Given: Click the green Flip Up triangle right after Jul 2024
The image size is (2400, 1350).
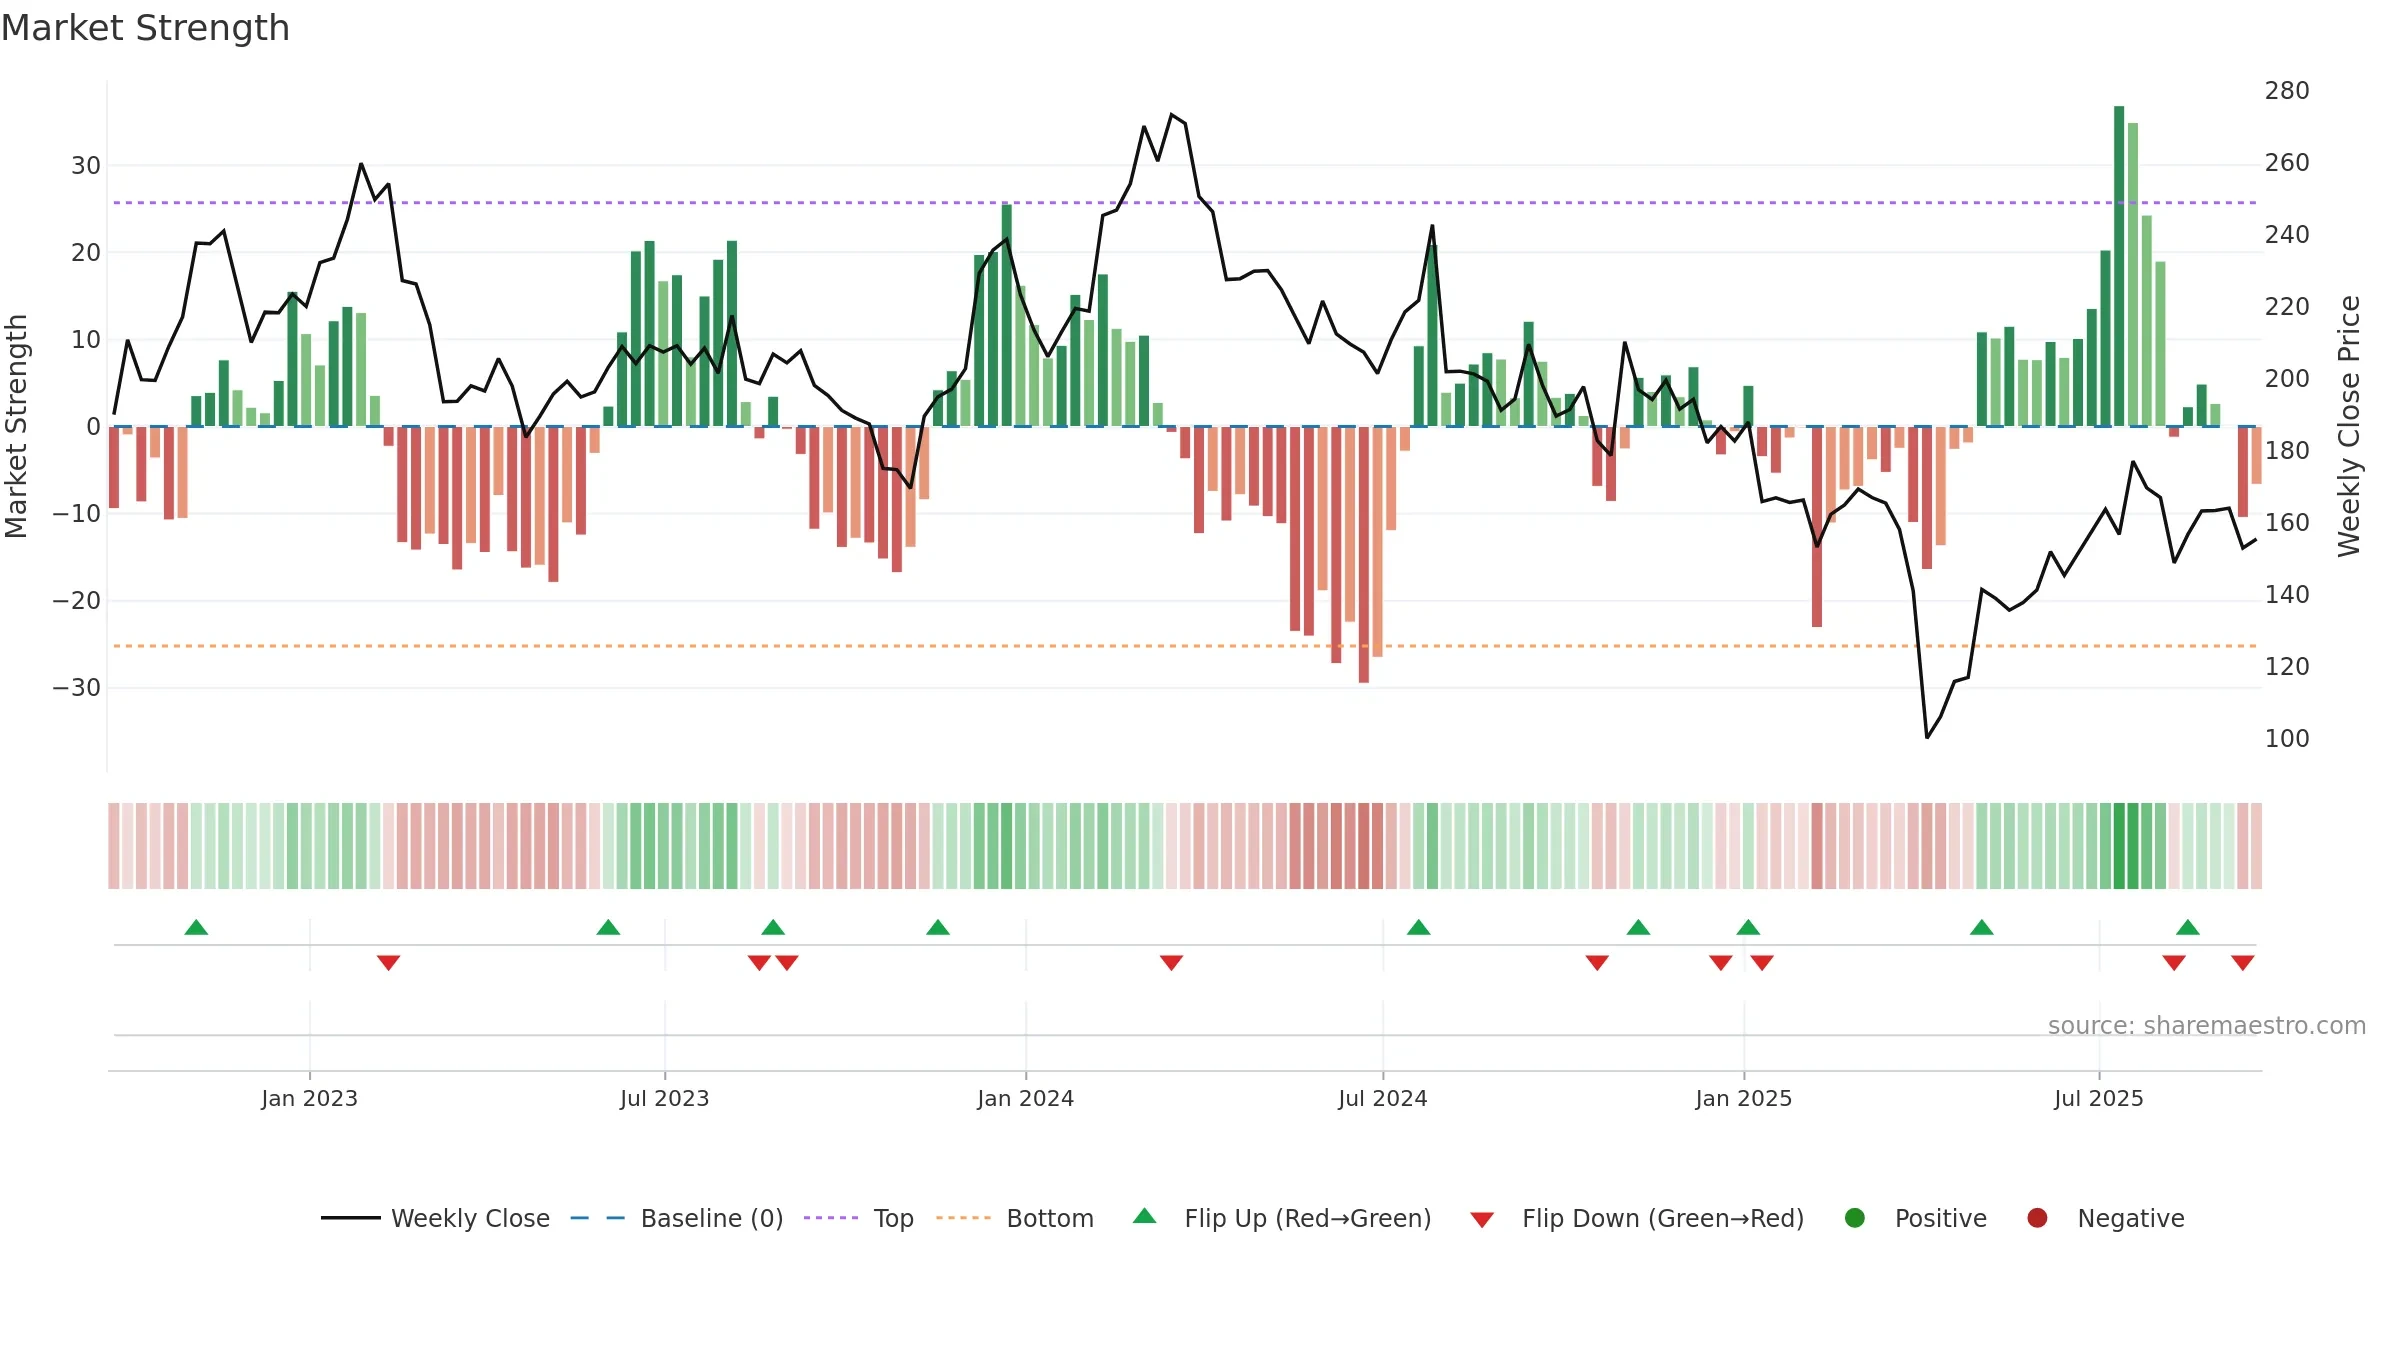Looking at the screenshot, I should click(1418, 928).
